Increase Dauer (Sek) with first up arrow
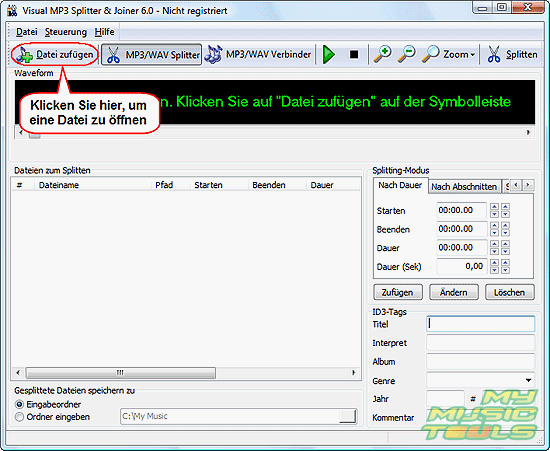This screenshot has width=550, height=451. (x=495, y=262)
